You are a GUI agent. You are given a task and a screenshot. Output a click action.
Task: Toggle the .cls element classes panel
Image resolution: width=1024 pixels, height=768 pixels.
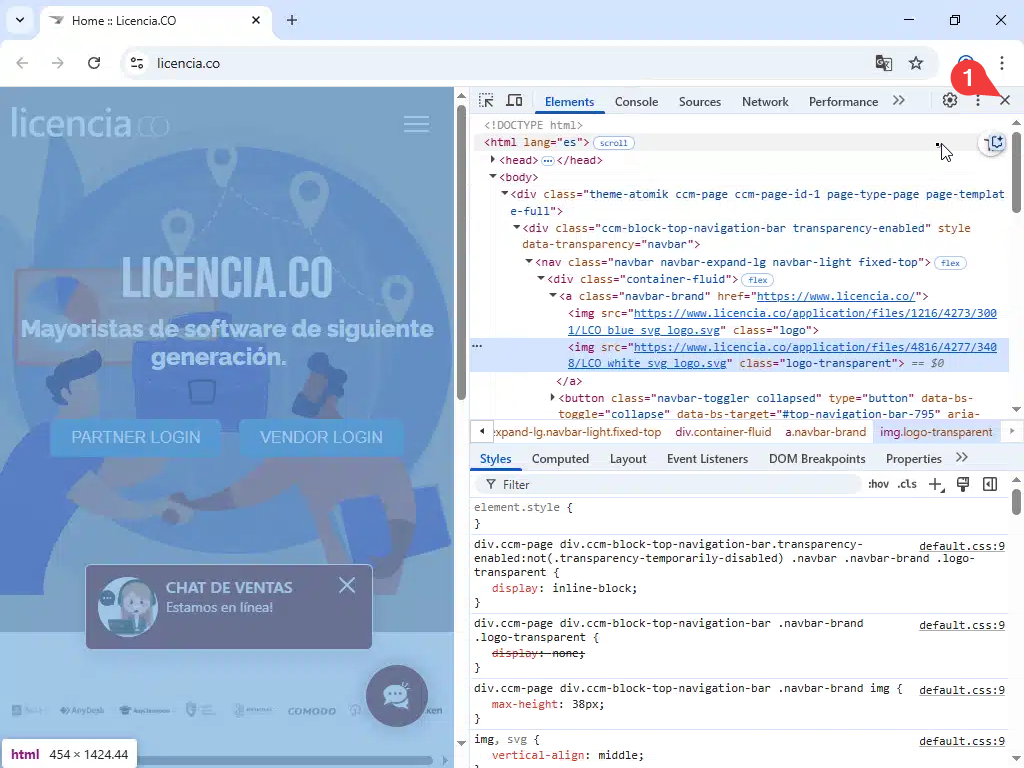(x=907, y=484)
